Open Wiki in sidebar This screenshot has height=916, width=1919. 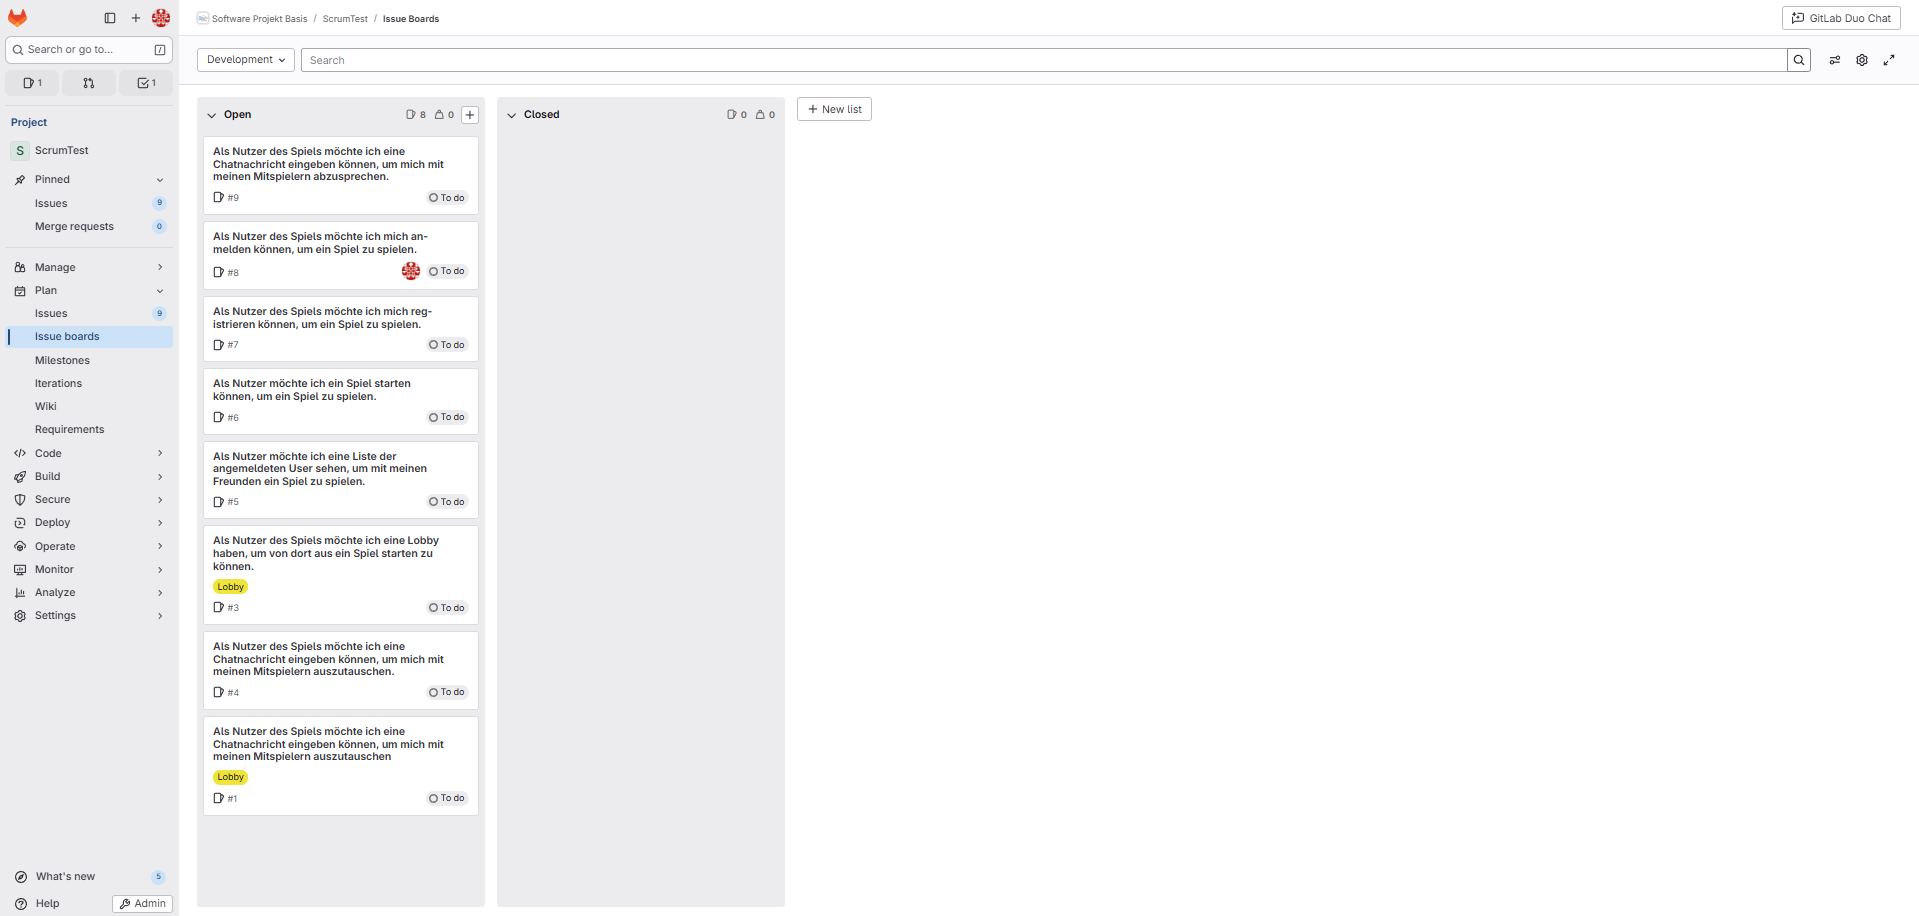click(46, 406)
